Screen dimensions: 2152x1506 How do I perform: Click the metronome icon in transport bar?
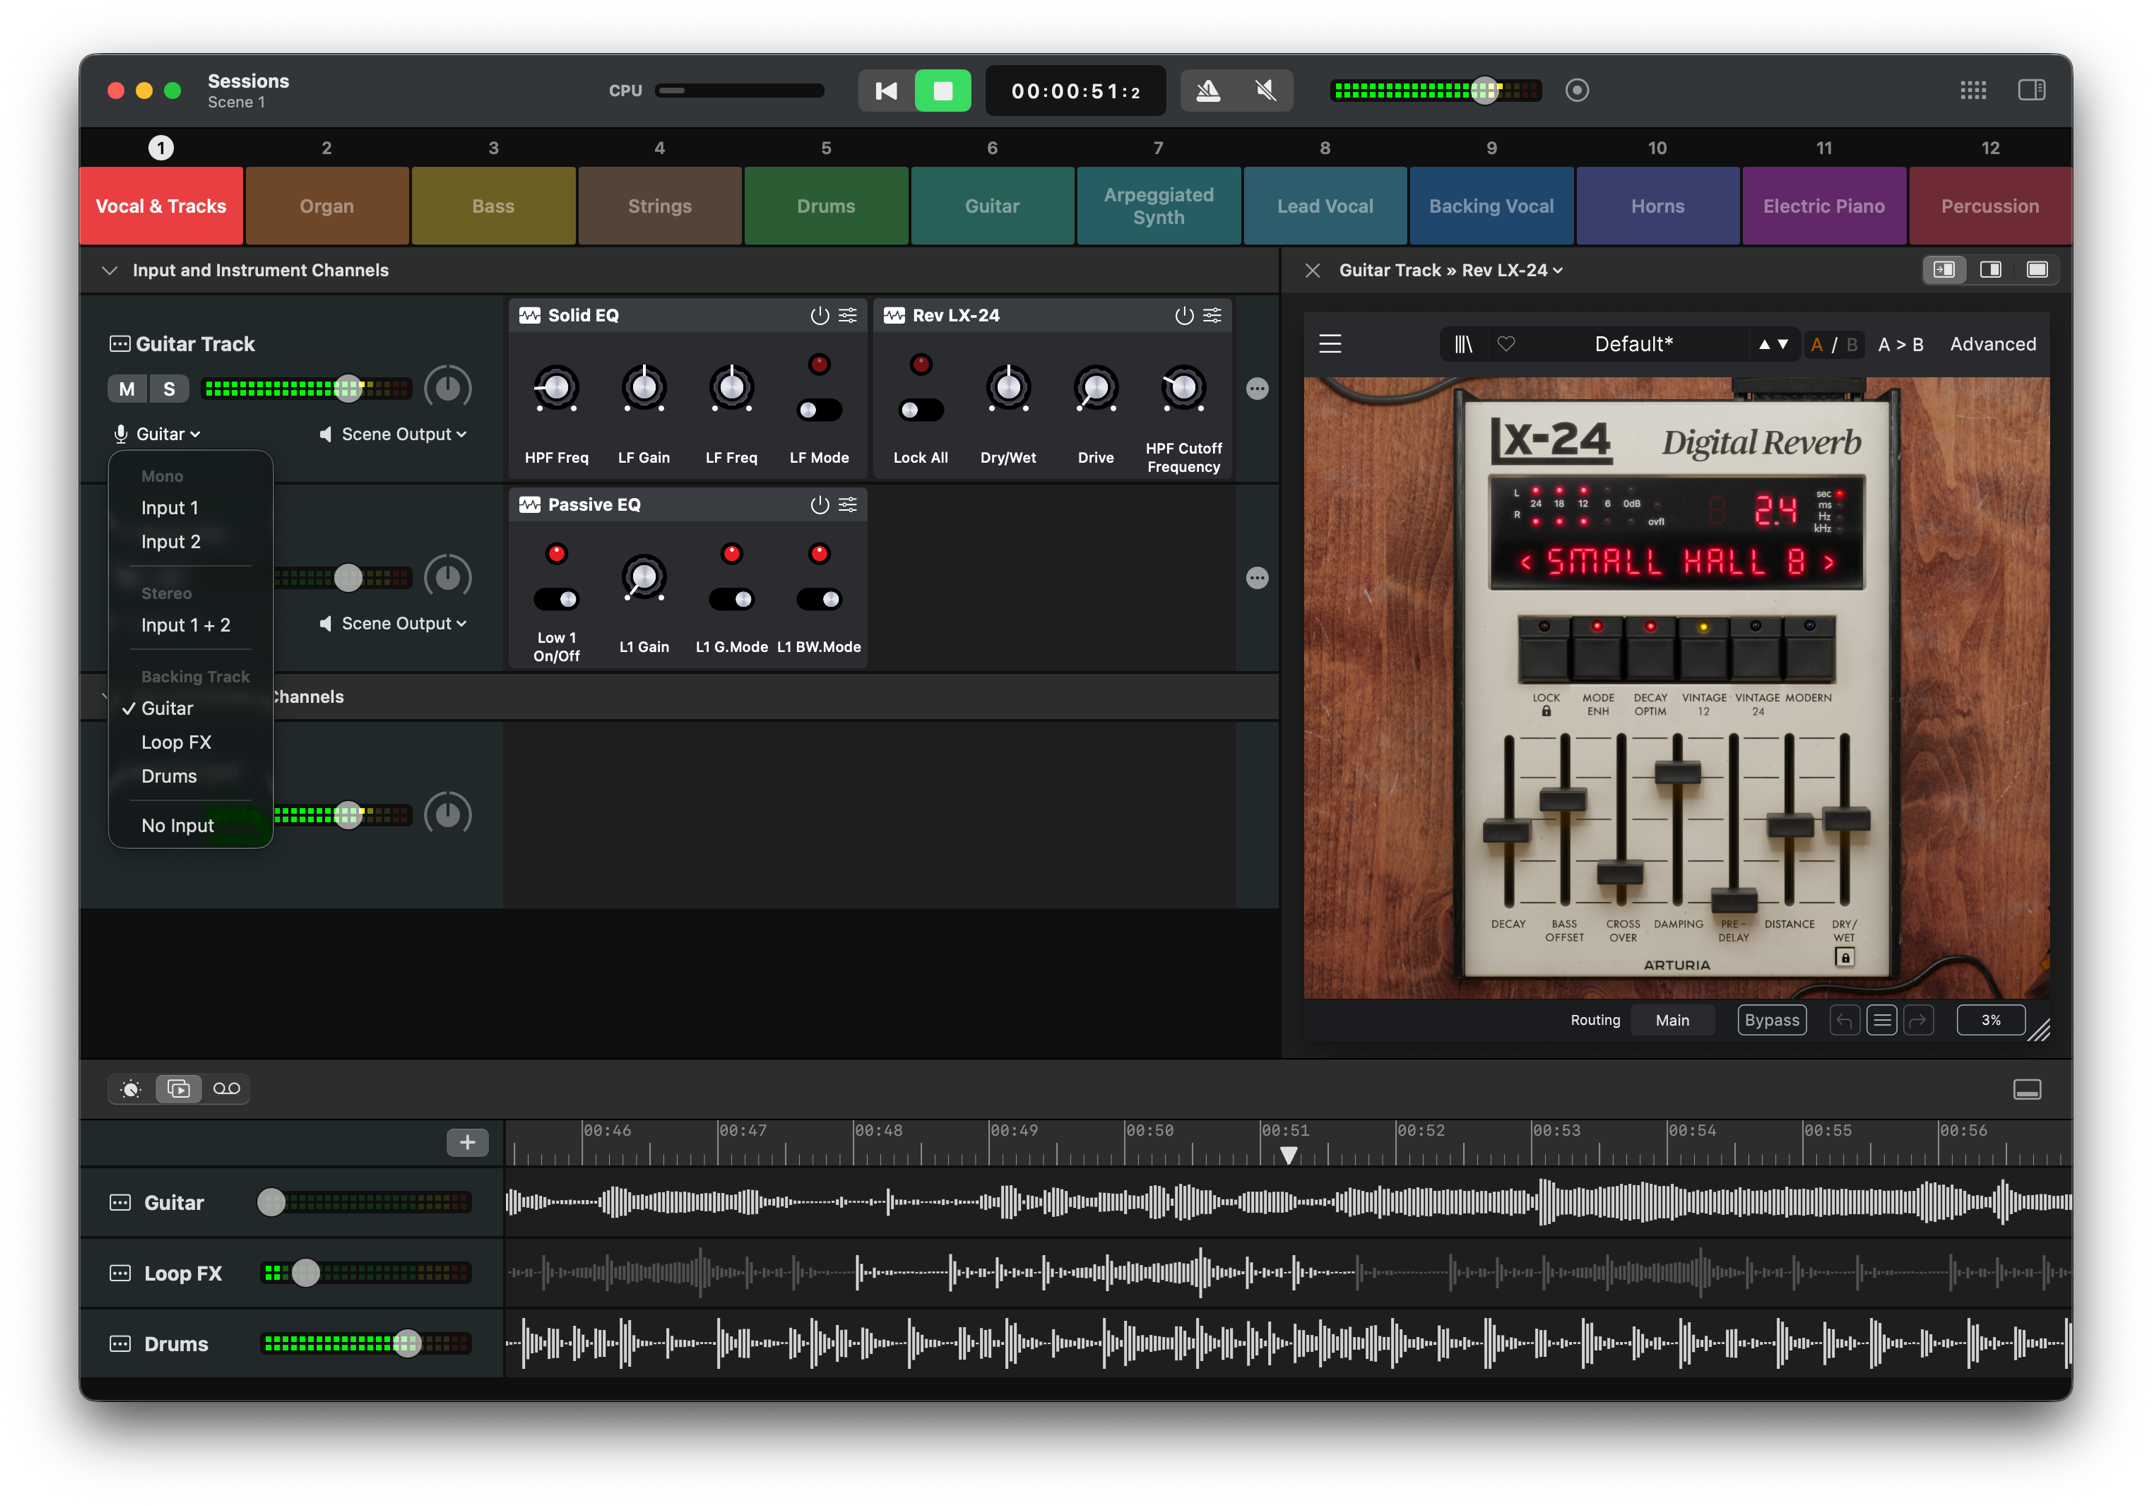(x=1208, y=91)
